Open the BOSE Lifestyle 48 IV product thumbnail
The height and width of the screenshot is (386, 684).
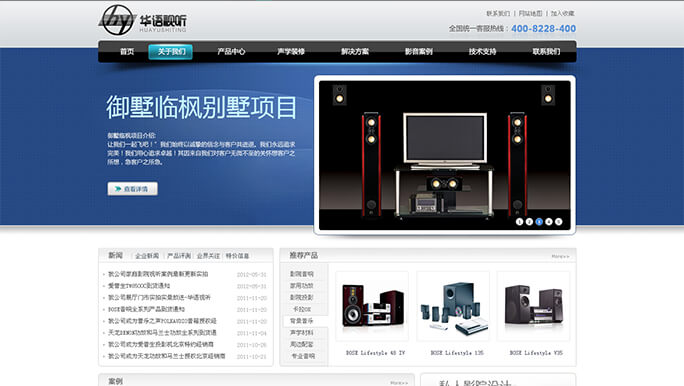[372, 306]
